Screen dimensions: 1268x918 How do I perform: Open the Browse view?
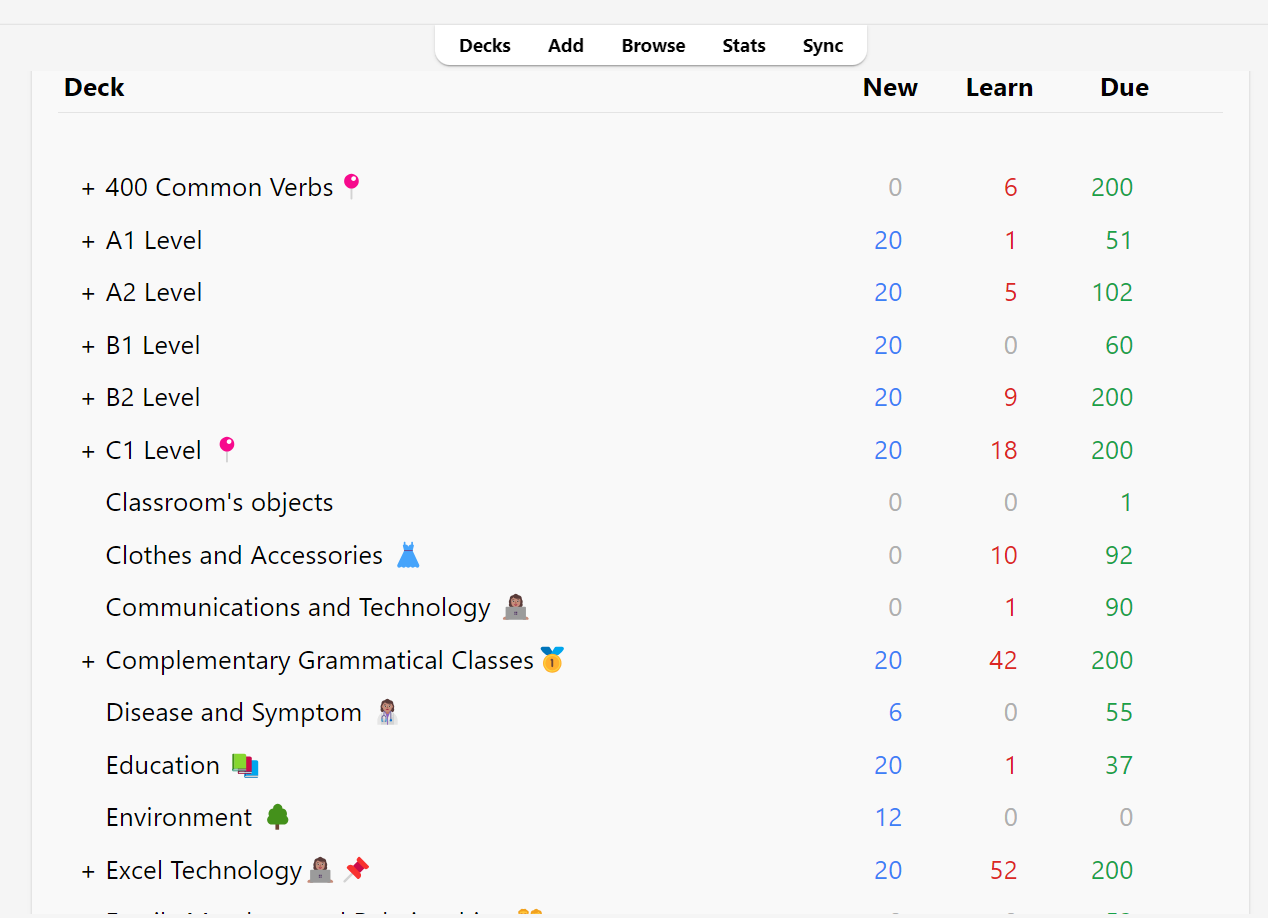pyautogui.click(x=653, y=46)
